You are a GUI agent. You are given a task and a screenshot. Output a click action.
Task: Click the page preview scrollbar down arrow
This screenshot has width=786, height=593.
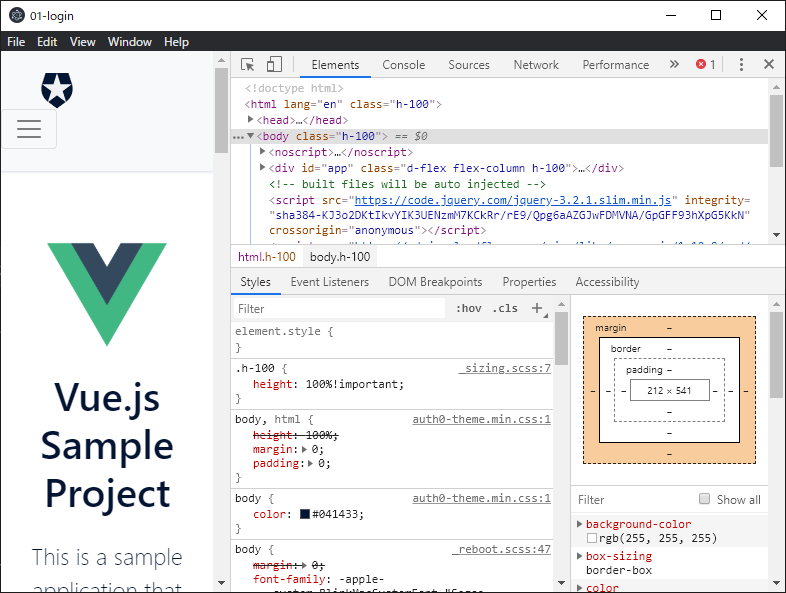tap(221, 583)
